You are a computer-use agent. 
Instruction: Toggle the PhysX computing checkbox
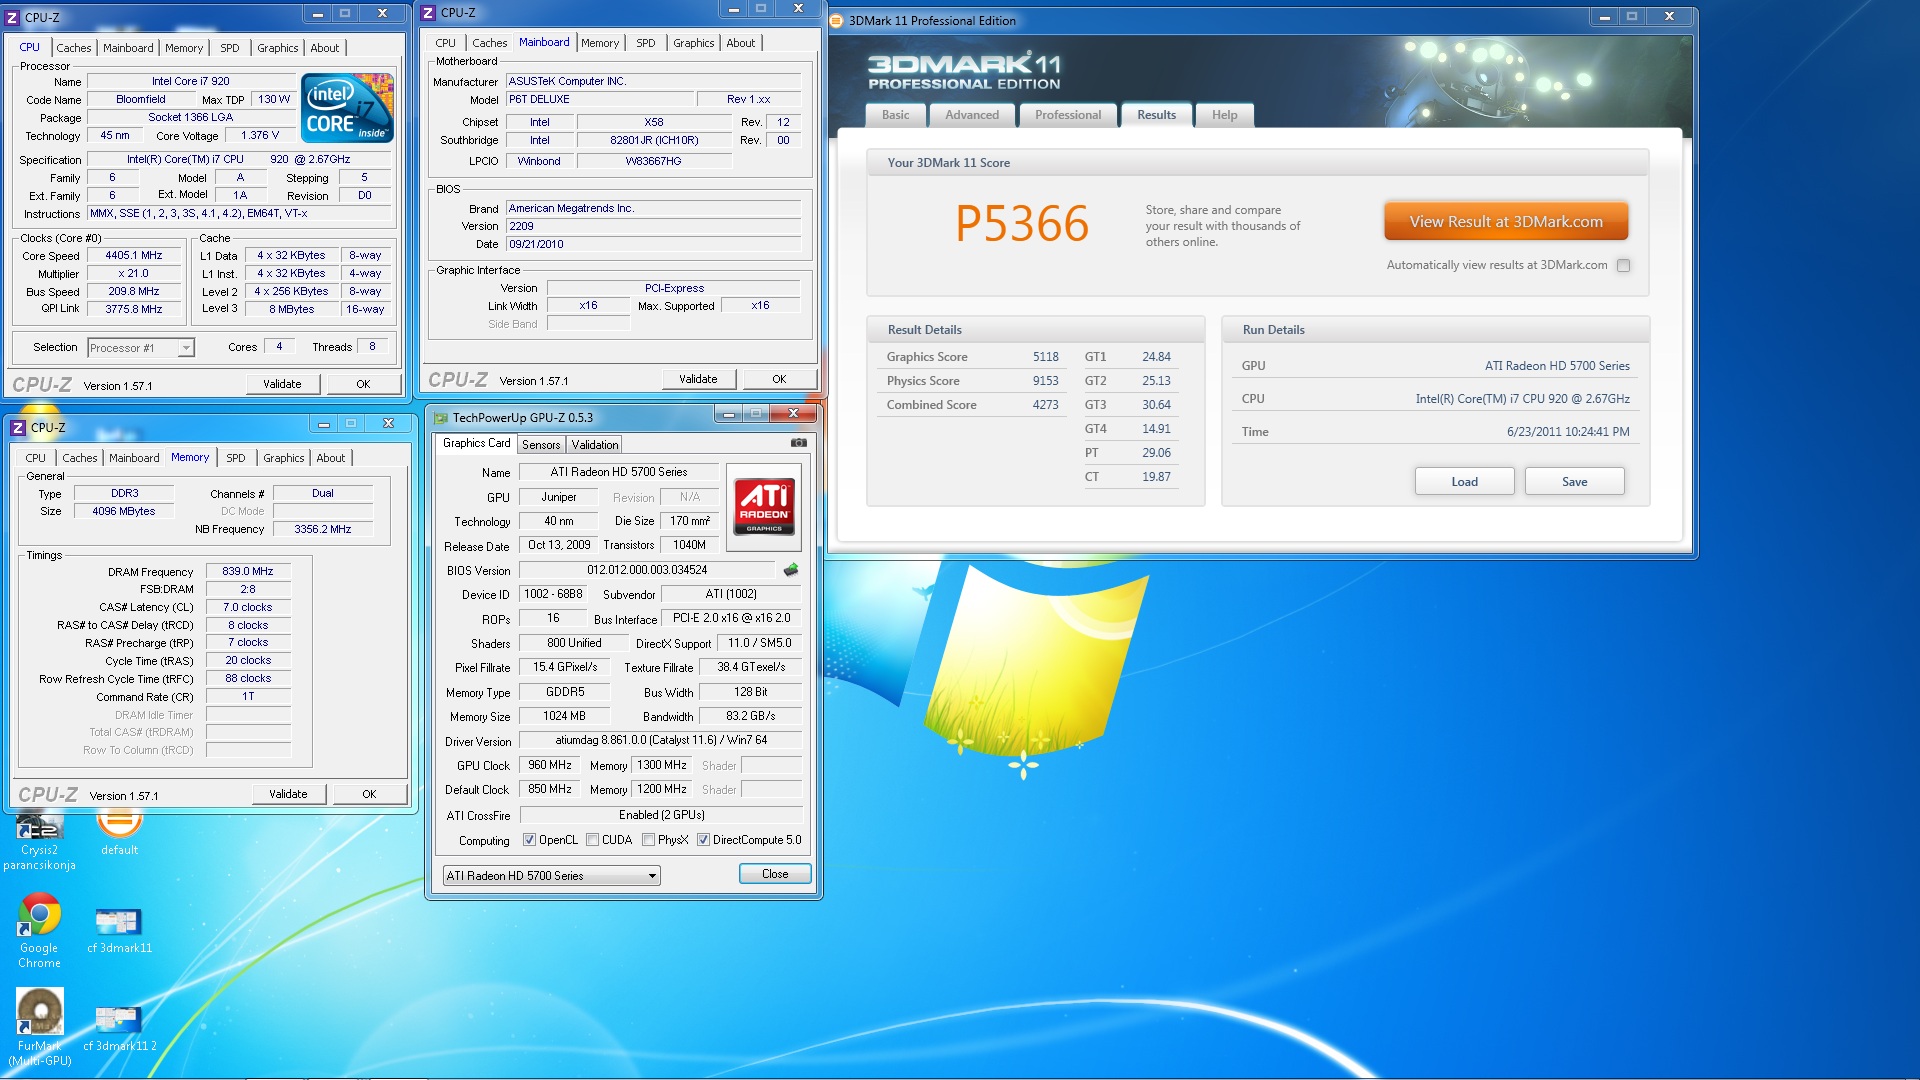(x=649, y=840)
